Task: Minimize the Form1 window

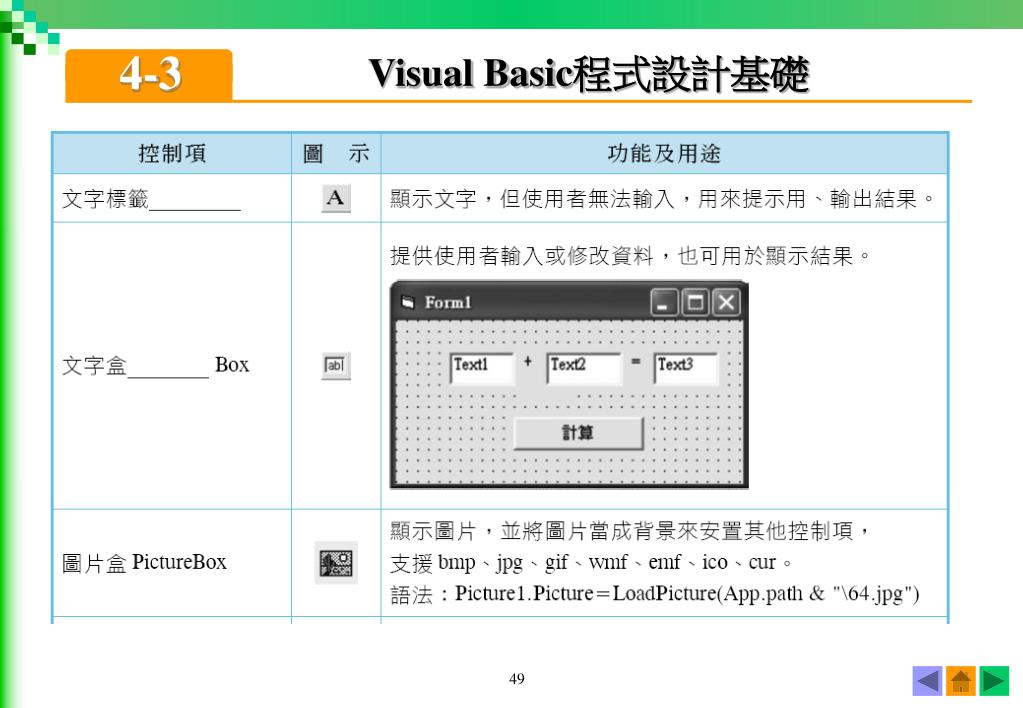Action: 664,303
